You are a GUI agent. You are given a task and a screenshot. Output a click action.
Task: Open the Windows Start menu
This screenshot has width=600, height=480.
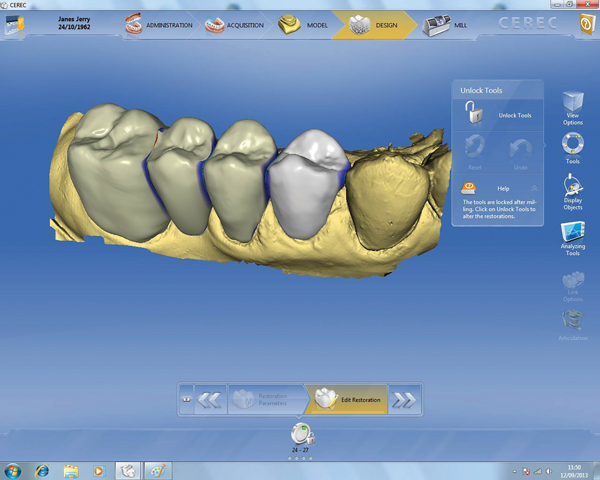point(14,469)
